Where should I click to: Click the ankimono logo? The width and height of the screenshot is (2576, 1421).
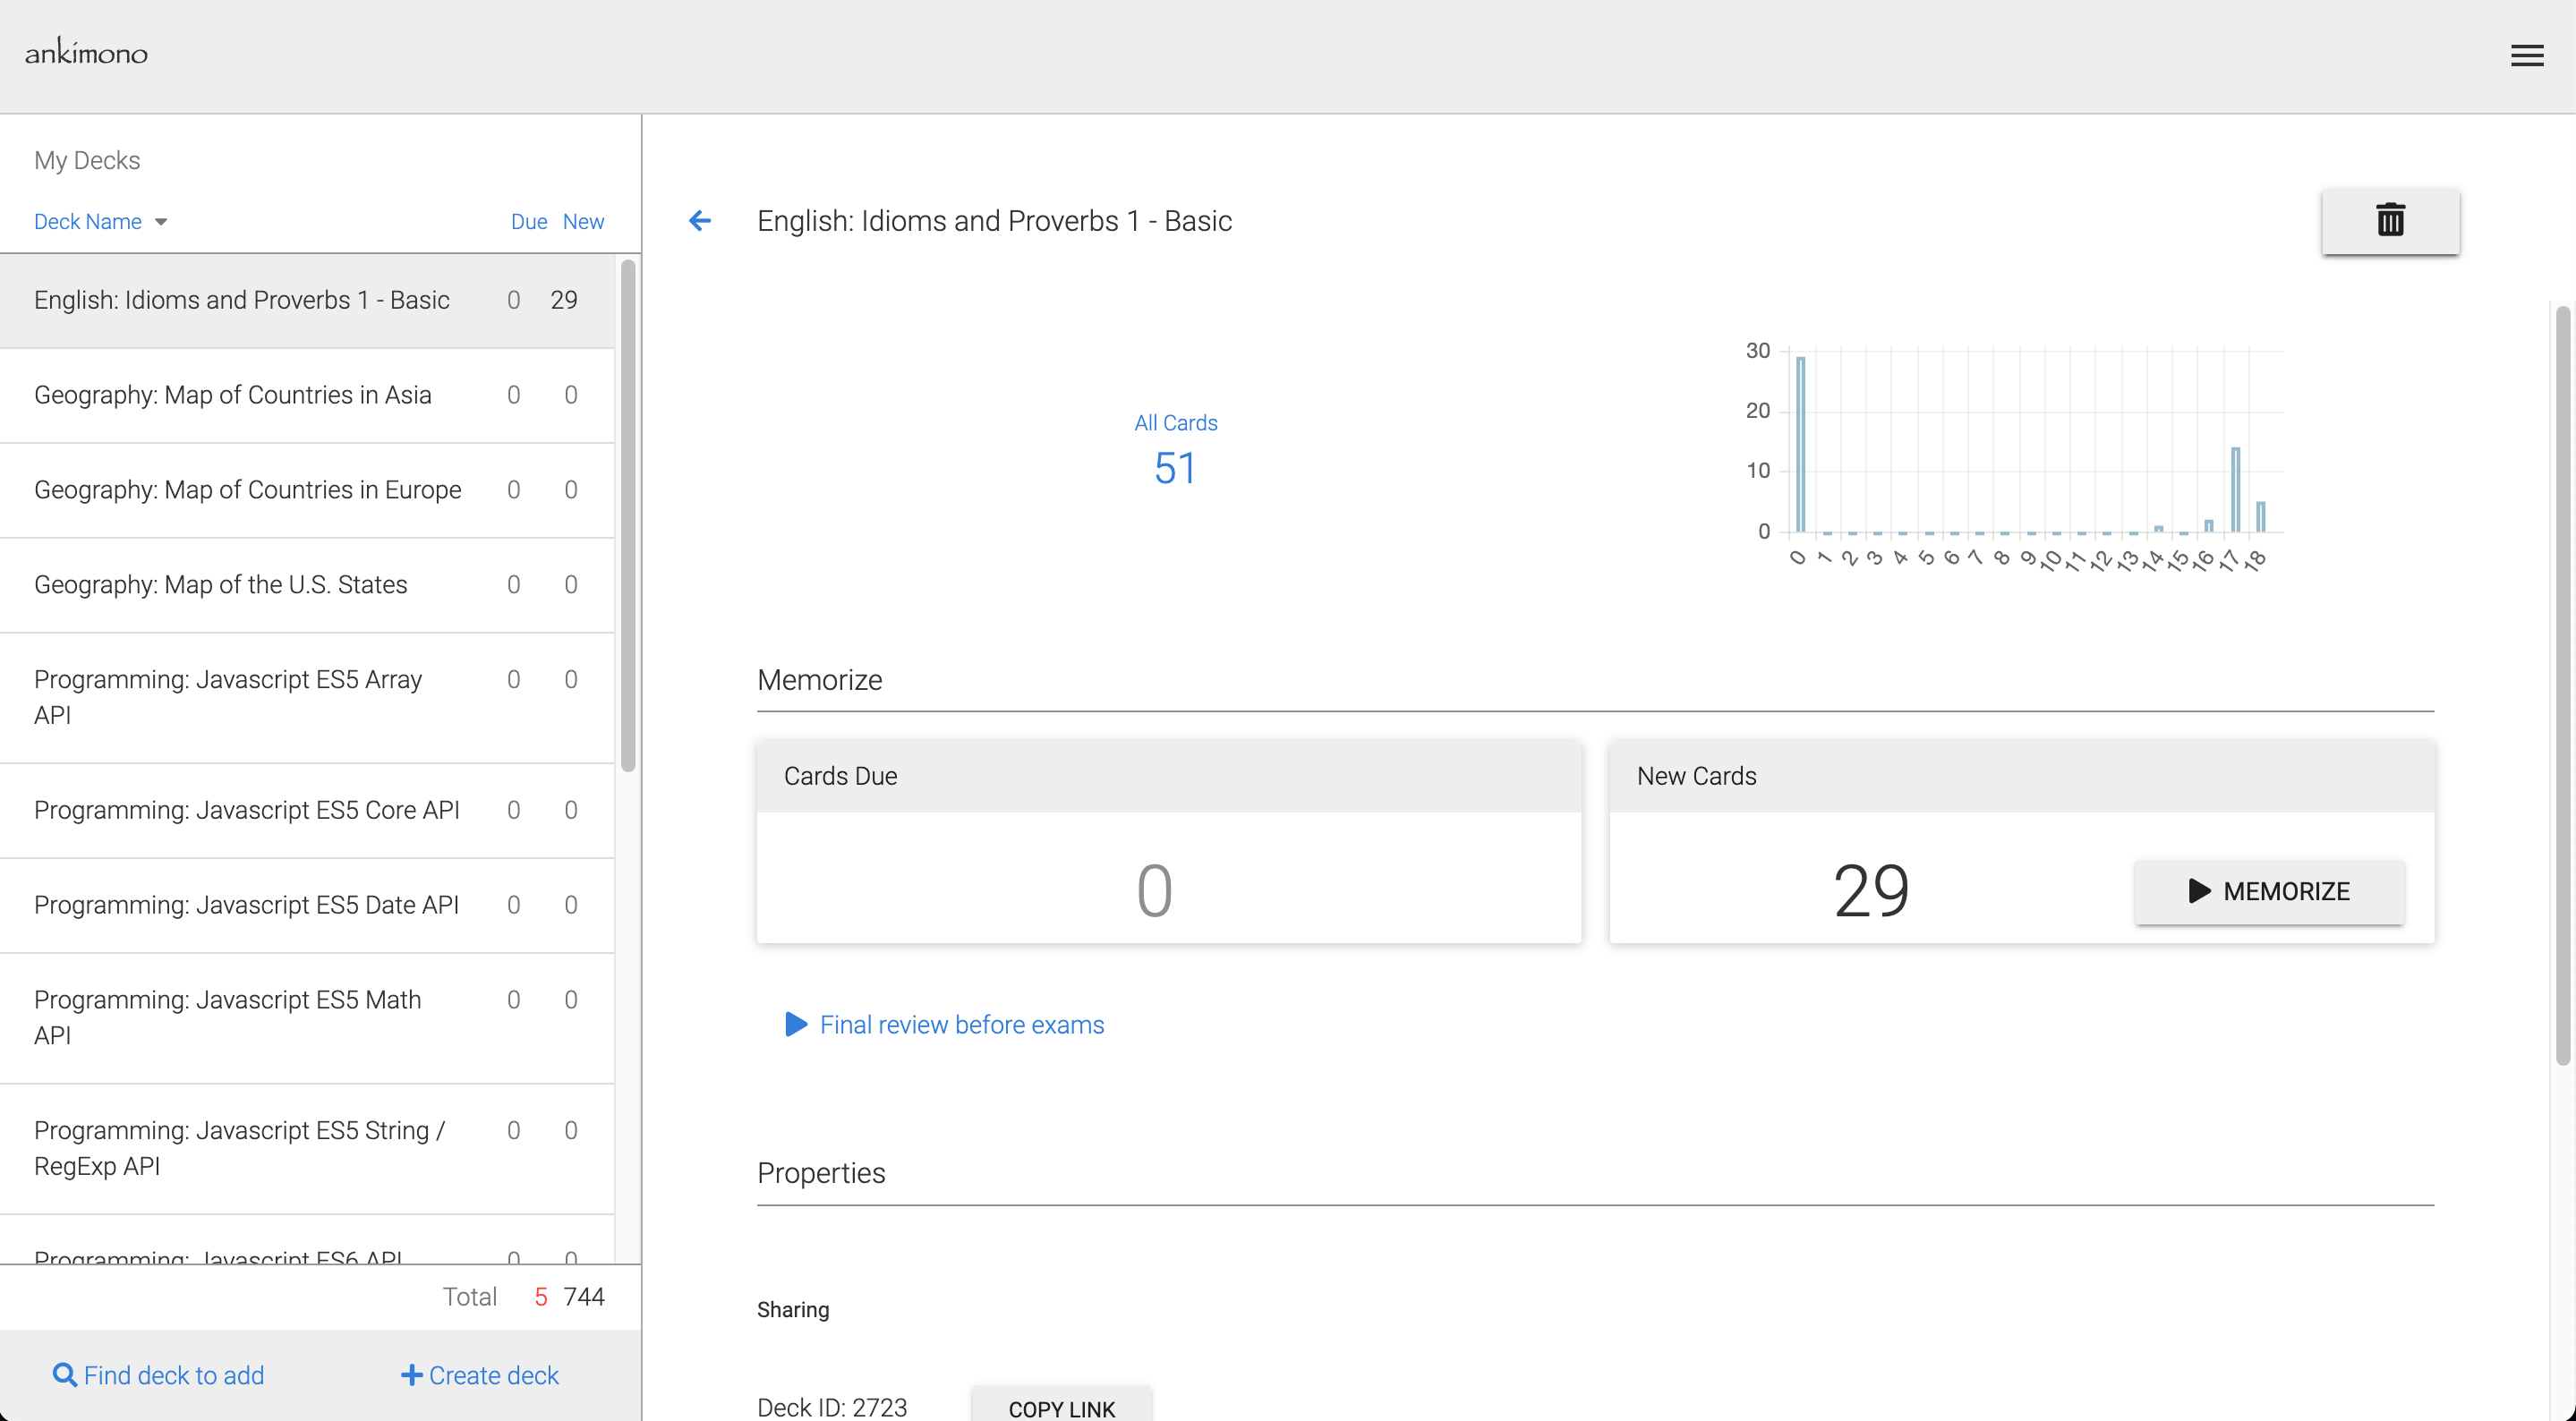[x=86, y=52]
